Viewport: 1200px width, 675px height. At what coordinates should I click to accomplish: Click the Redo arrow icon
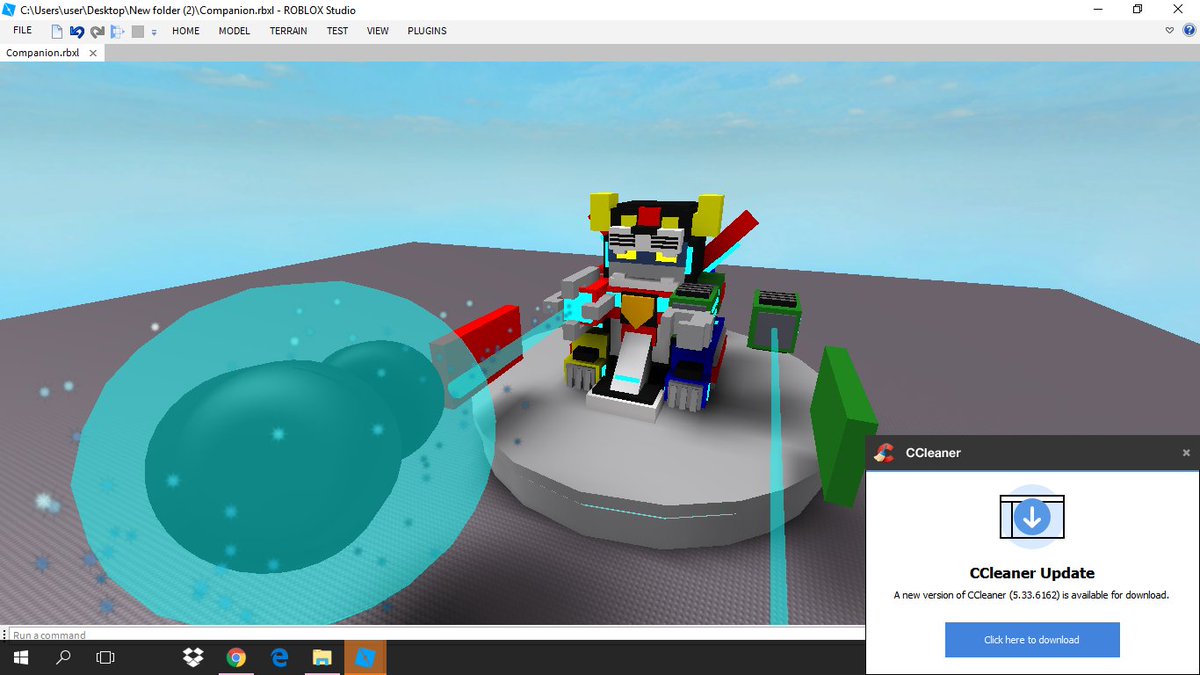97,31
